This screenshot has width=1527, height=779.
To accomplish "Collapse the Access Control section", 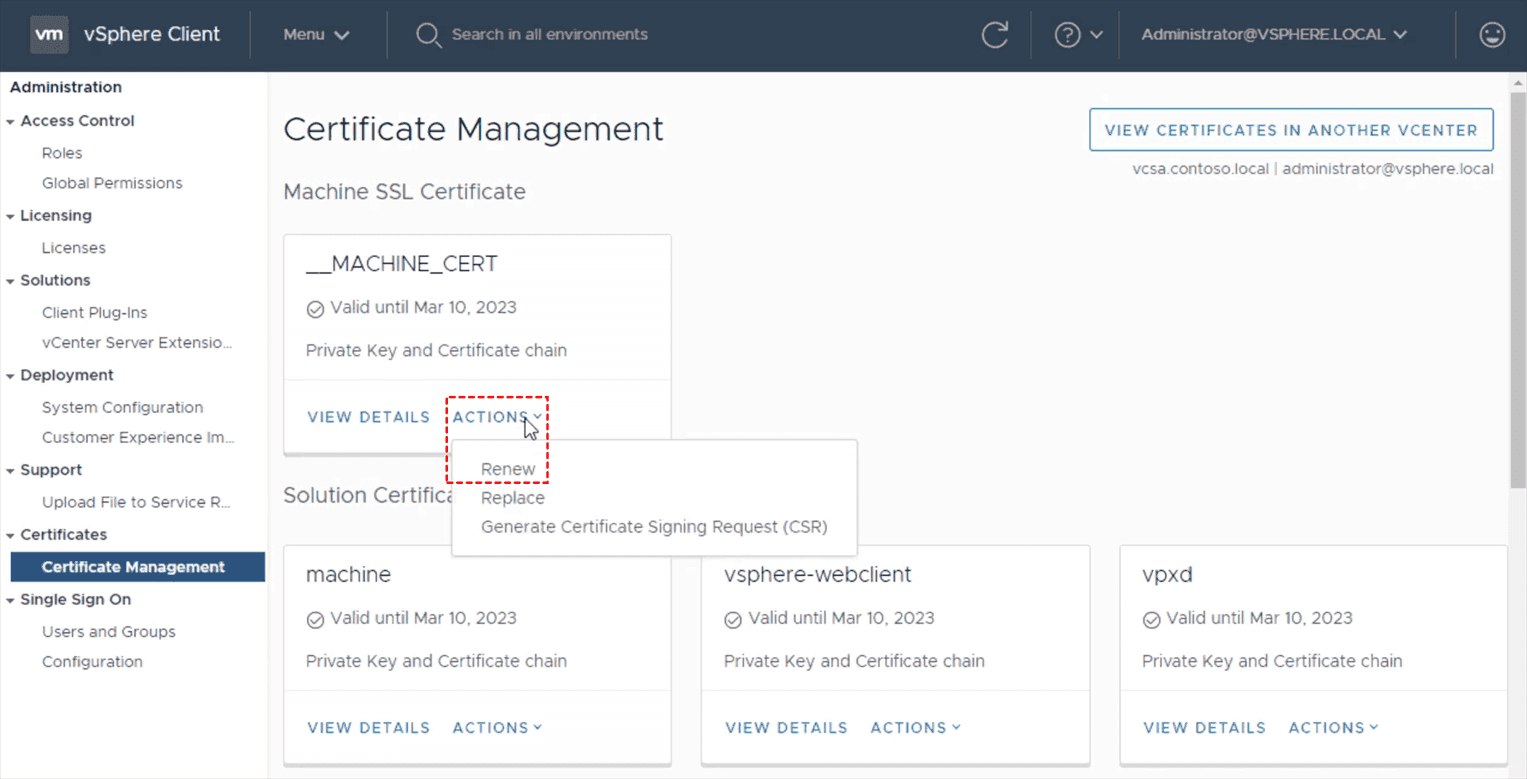I will (x=11, y=121).
